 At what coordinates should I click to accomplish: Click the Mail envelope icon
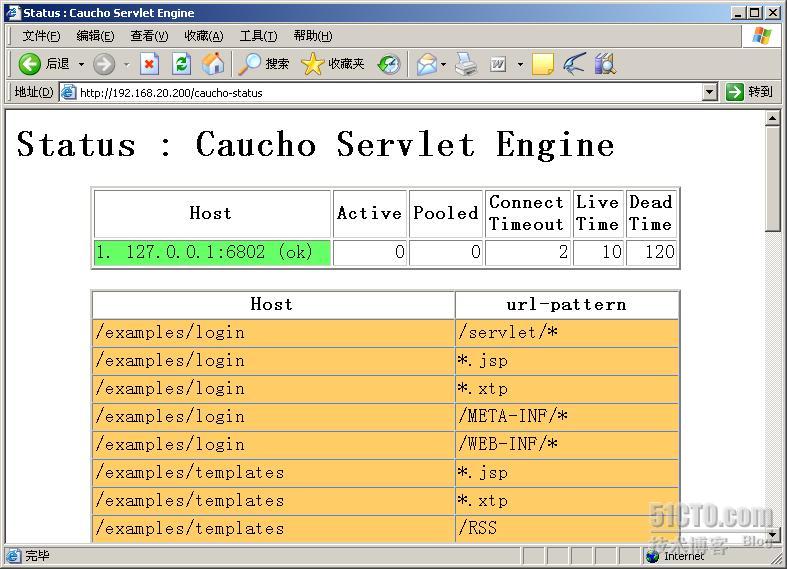tap(427, 65)
